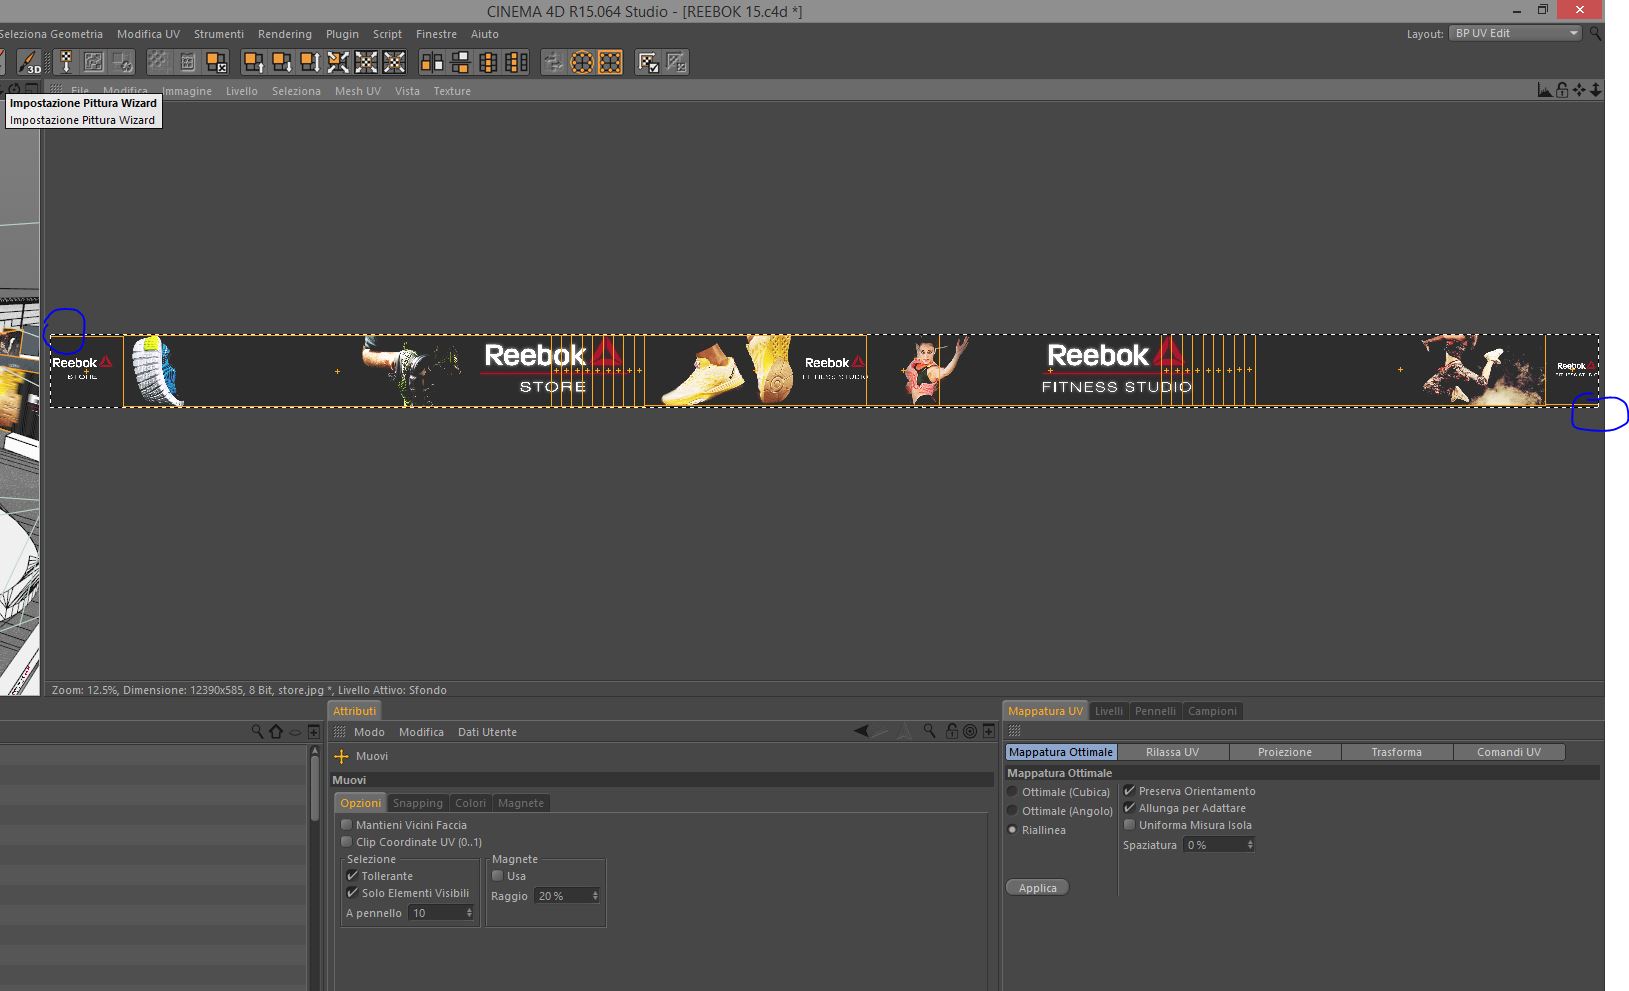Select the Proiezione button
This screenshot has width=1629, height=991.
pos(1285,752)
